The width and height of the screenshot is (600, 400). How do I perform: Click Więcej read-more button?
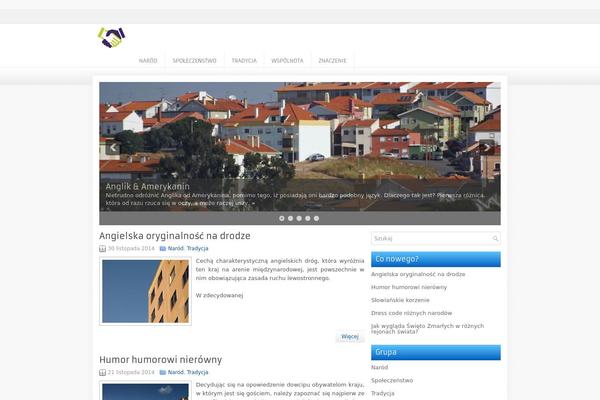[x=350, y=336]
